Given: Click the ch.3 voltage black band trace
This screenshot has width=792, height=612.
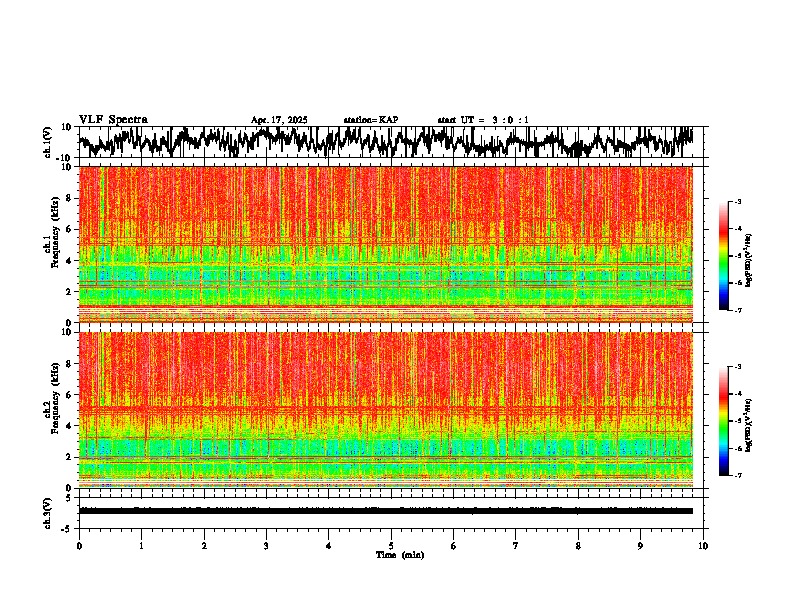Looking at the screenshot, I should [x=386, y=511].
